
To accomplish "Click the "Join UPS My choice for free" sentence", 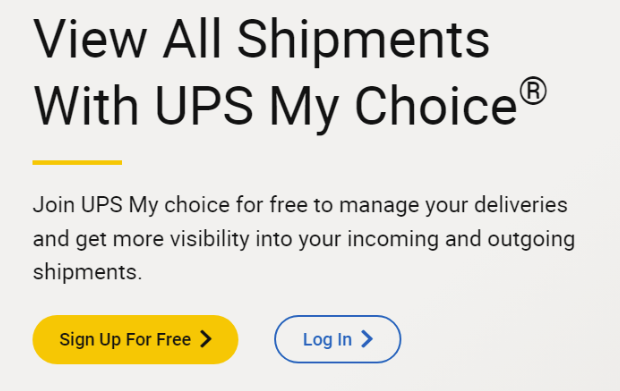I will [x=170, y=205].
